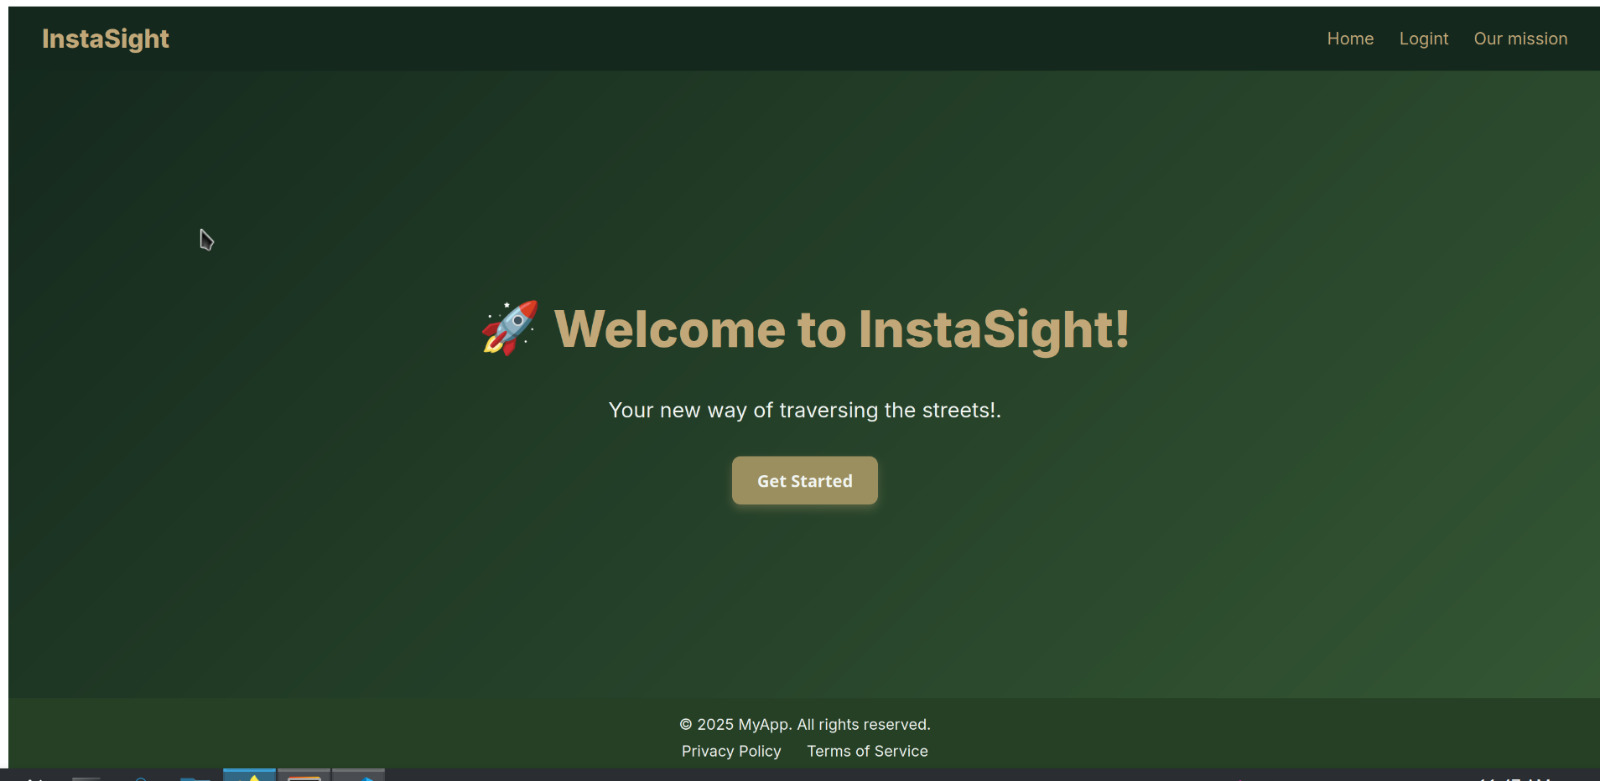Go to the Home nav link
1600x781 pixels.
pyautogui.click(x=1350, y=39)
